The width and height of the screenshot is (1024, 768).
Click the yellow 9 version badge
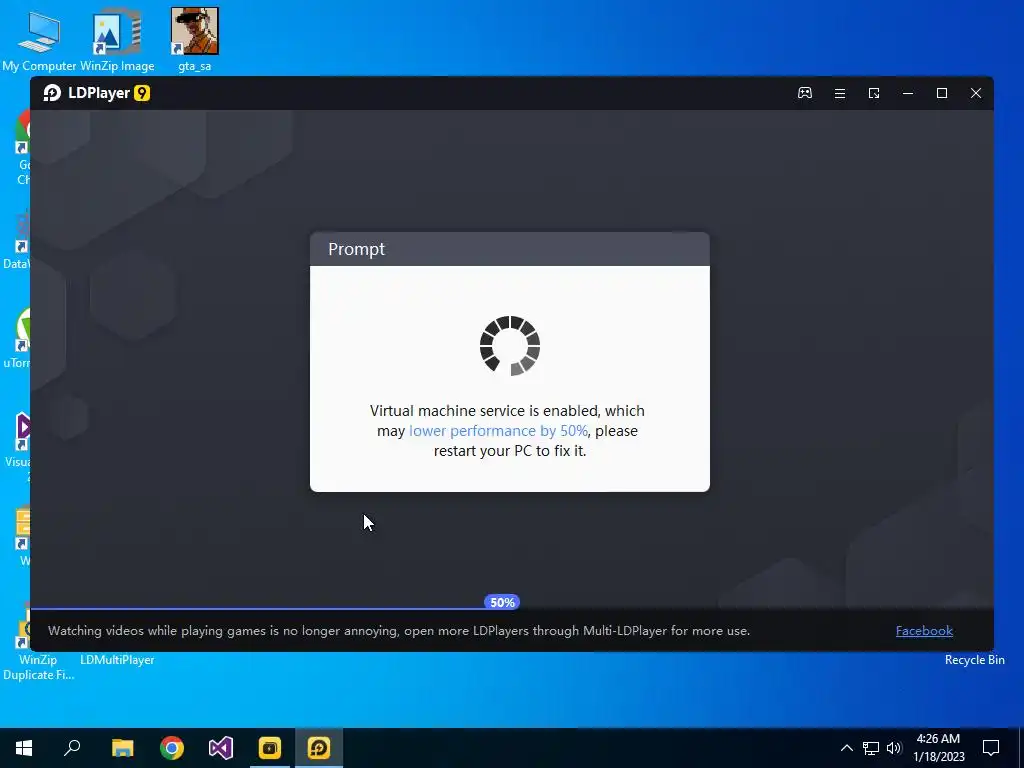coord(142,93)
